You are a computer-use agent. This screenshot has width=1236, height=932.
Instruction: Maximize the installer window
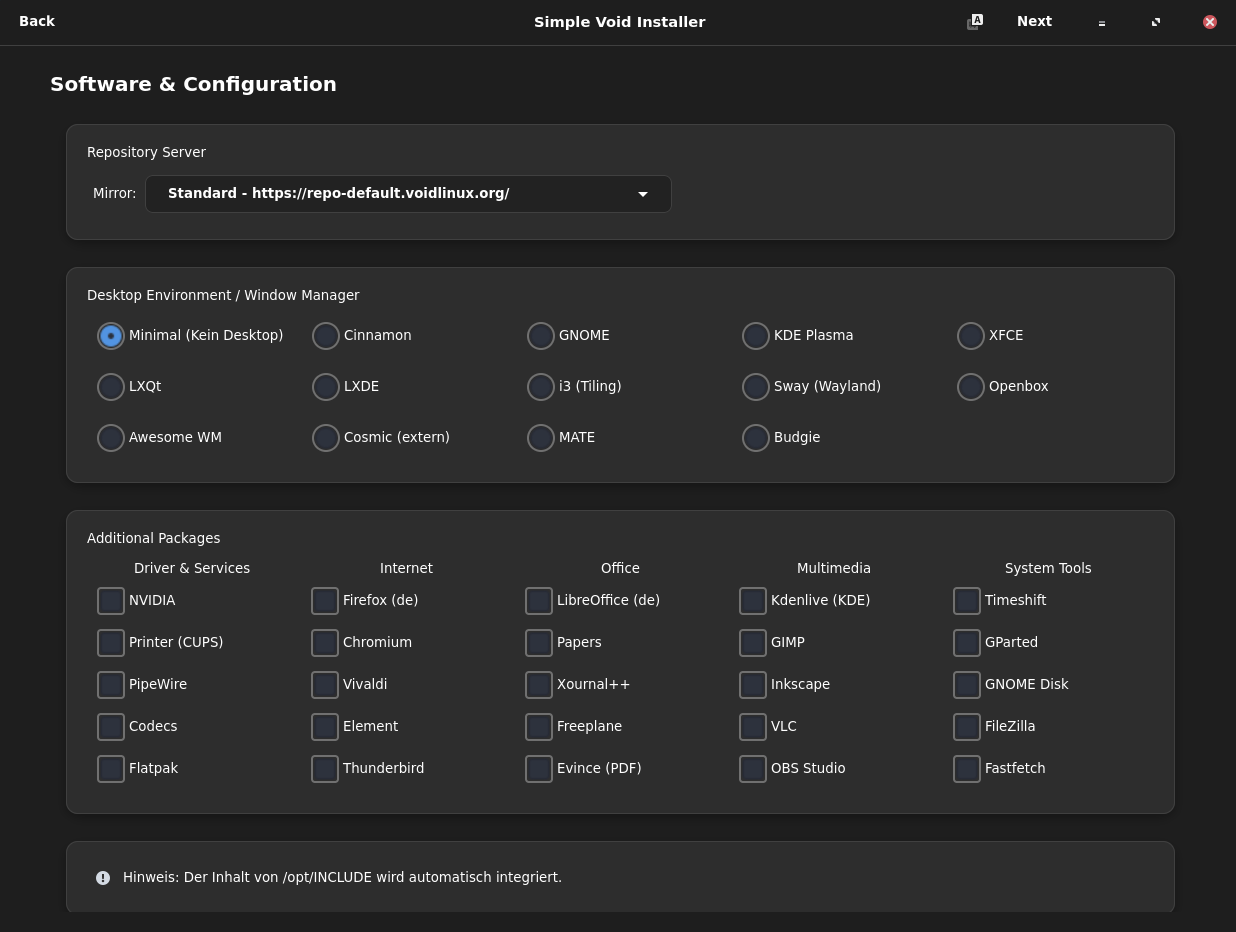(1156, 22)
